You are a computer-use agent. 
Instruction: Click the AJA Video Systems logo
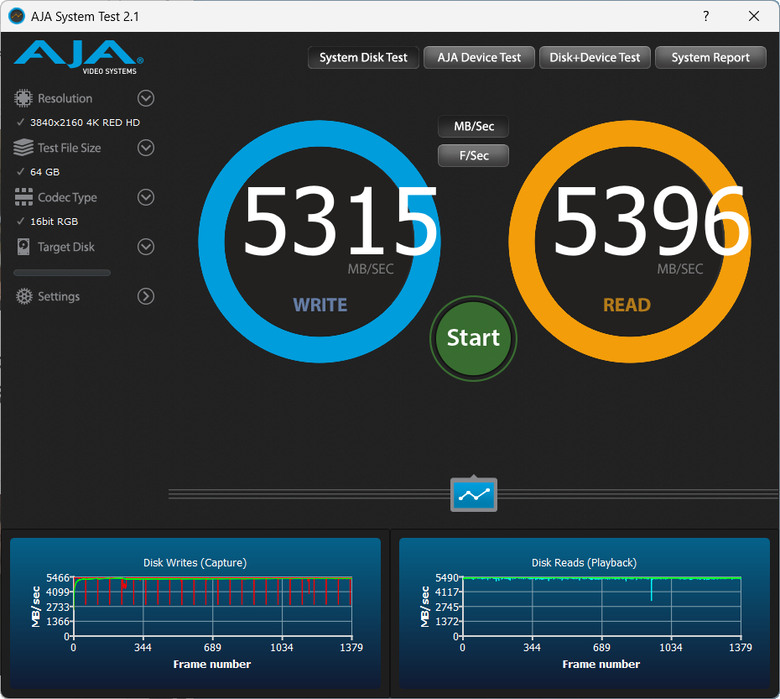coord(79,58)
